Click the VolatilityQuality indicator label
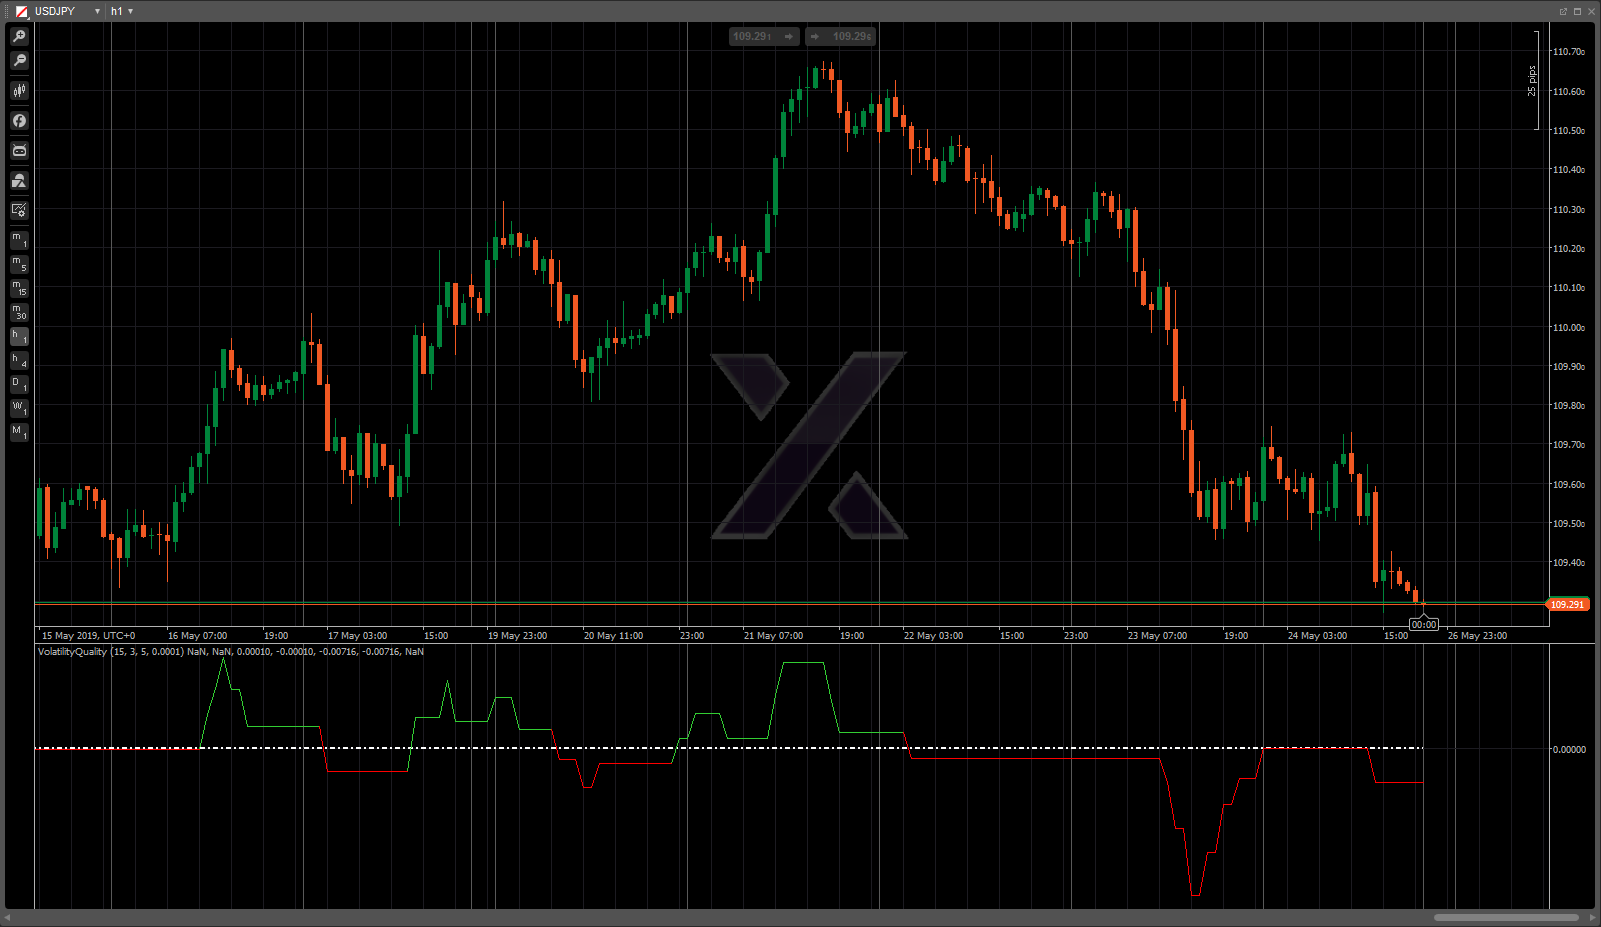Screen dimensions: 1601x927 pyautogui.click(x=231, y=652)
